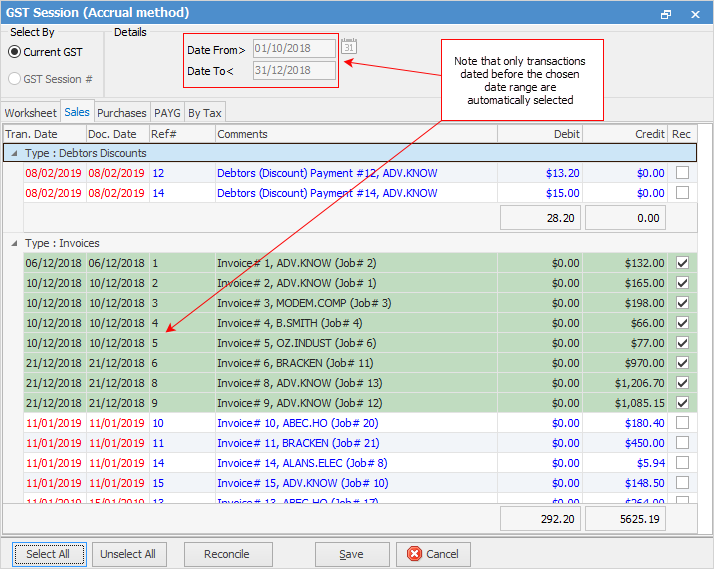Viewport: 714px width, 569px height.
Task: Tick Rec checkbox for Debtors Discount Payment #12
Action: [682, 173]
